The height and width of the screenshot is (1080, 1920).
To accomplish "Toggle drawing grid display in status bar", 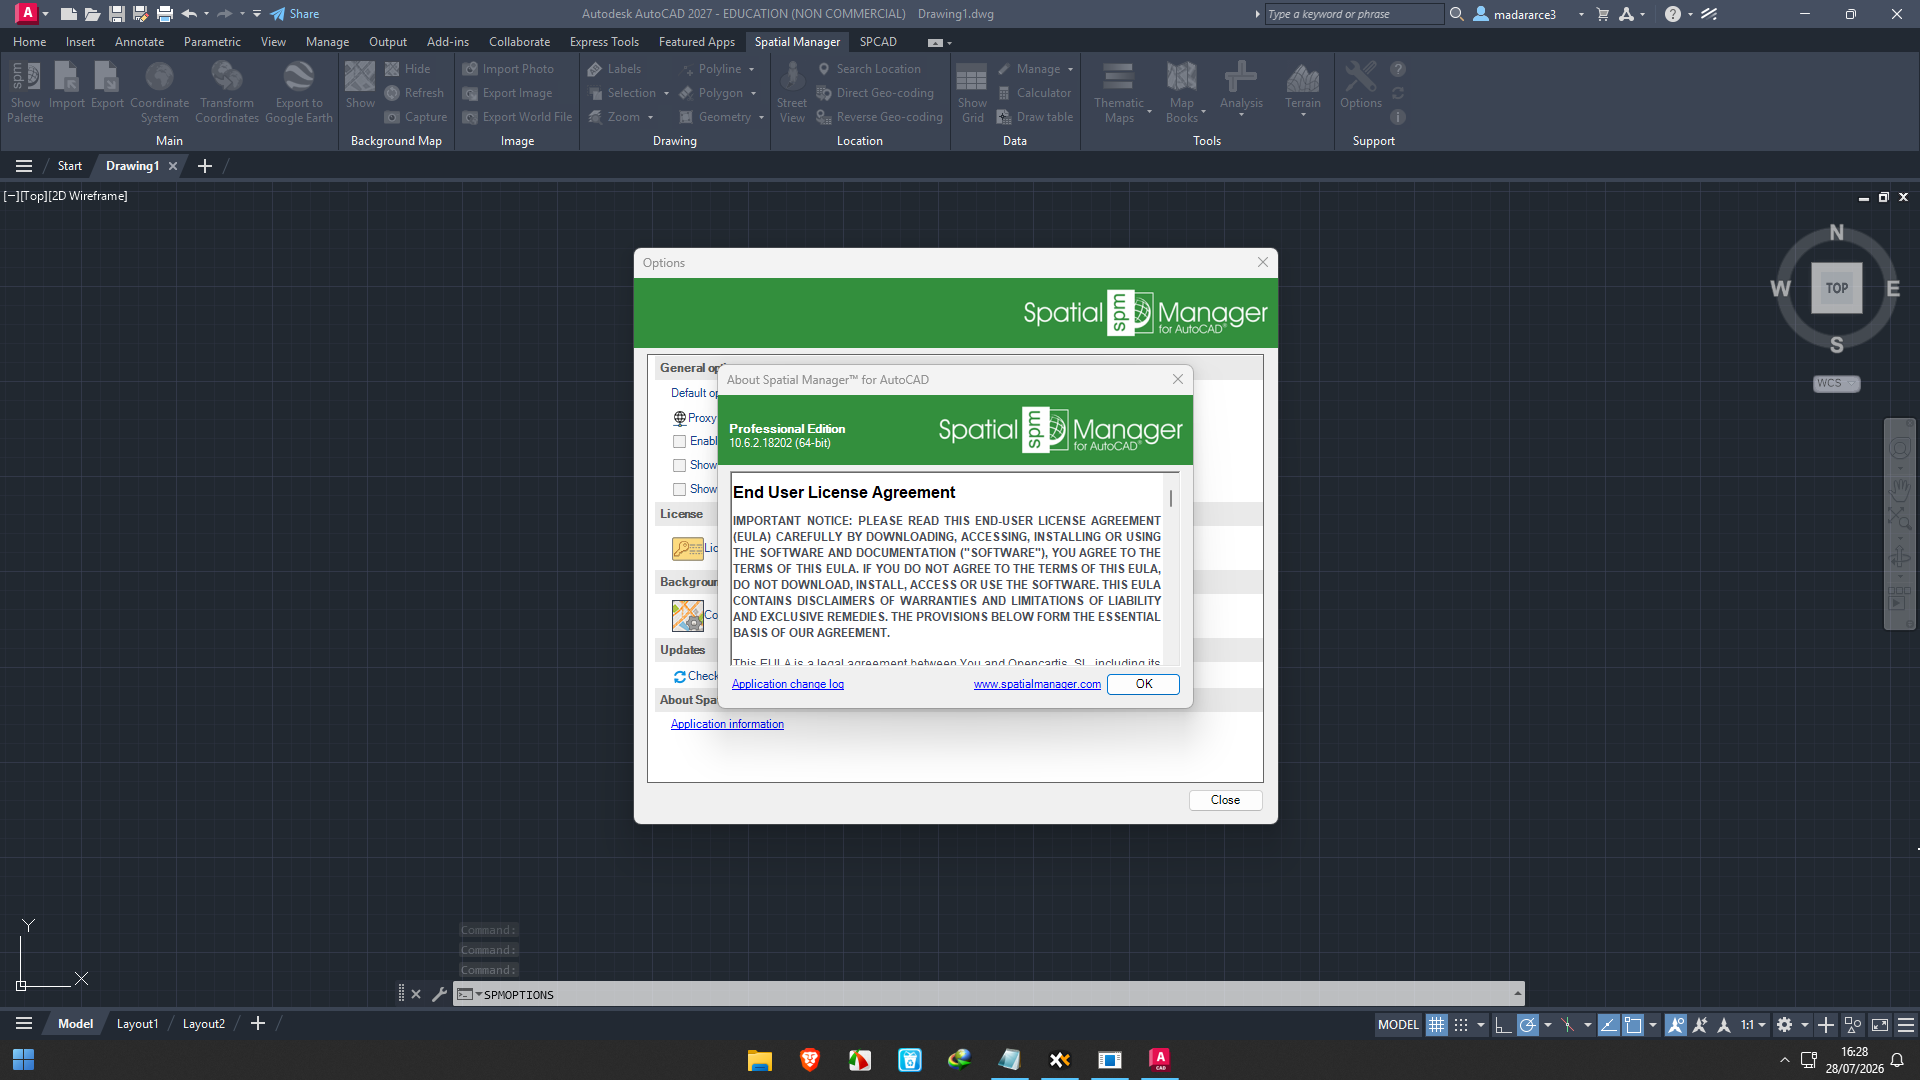I will (x=1436, y=1024).
